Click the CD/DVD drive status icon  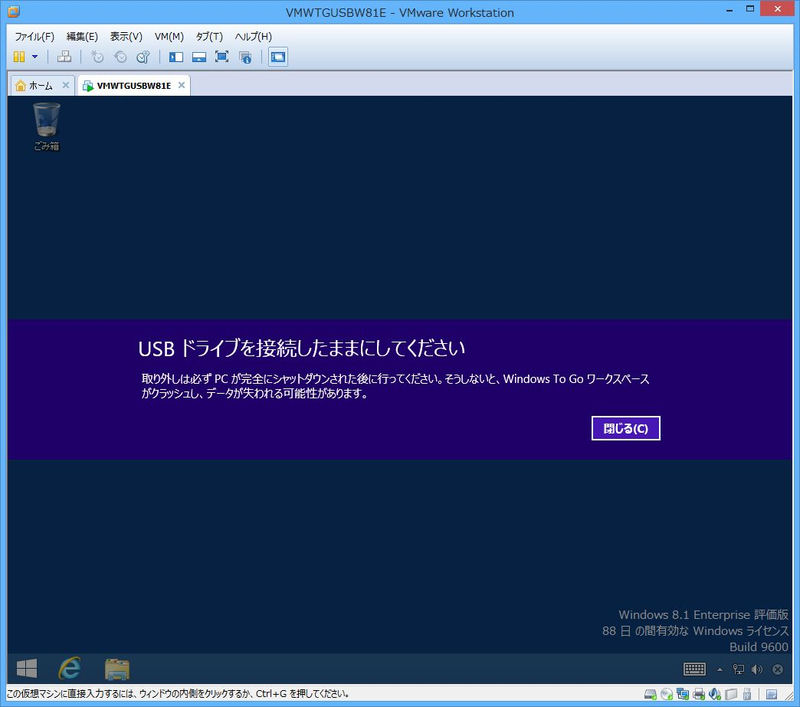667,694
